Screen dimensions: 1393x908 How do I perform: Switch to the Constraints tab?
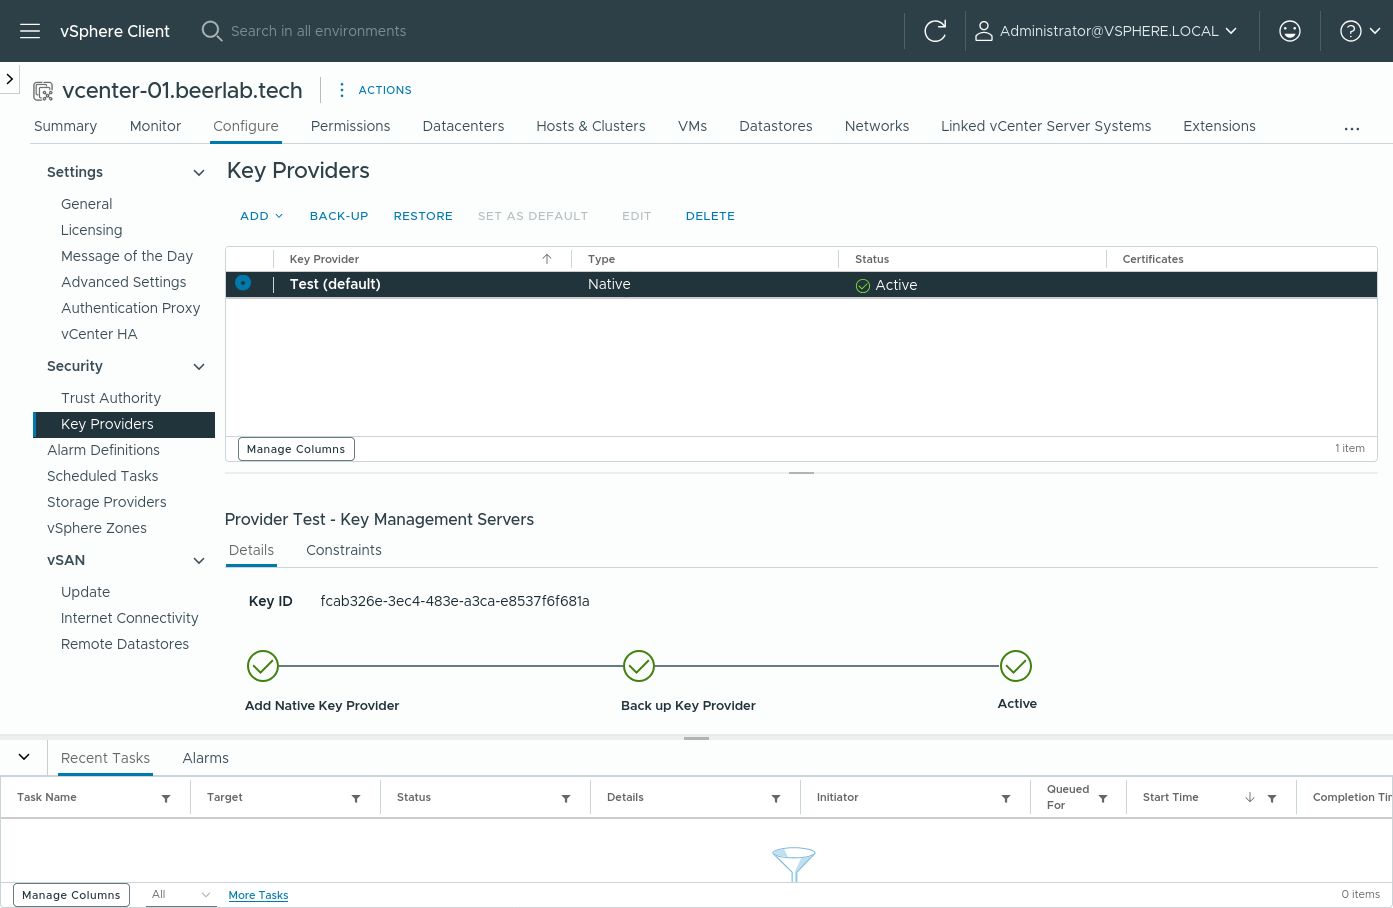[344, 550]
